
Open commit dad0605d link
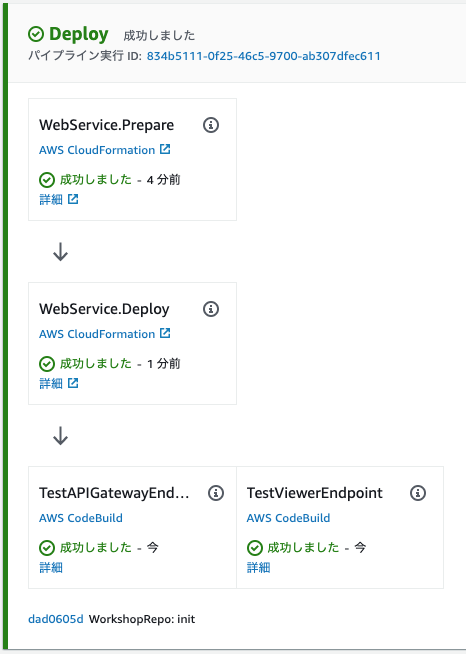tap(56, 619)
